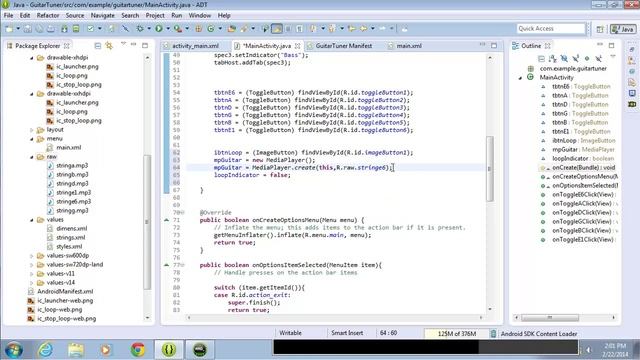Screen dimensions: 640x360
Task: Open the Android Virtual Device Manager icon
Action: pyautogui.click(x=76, y=29)
